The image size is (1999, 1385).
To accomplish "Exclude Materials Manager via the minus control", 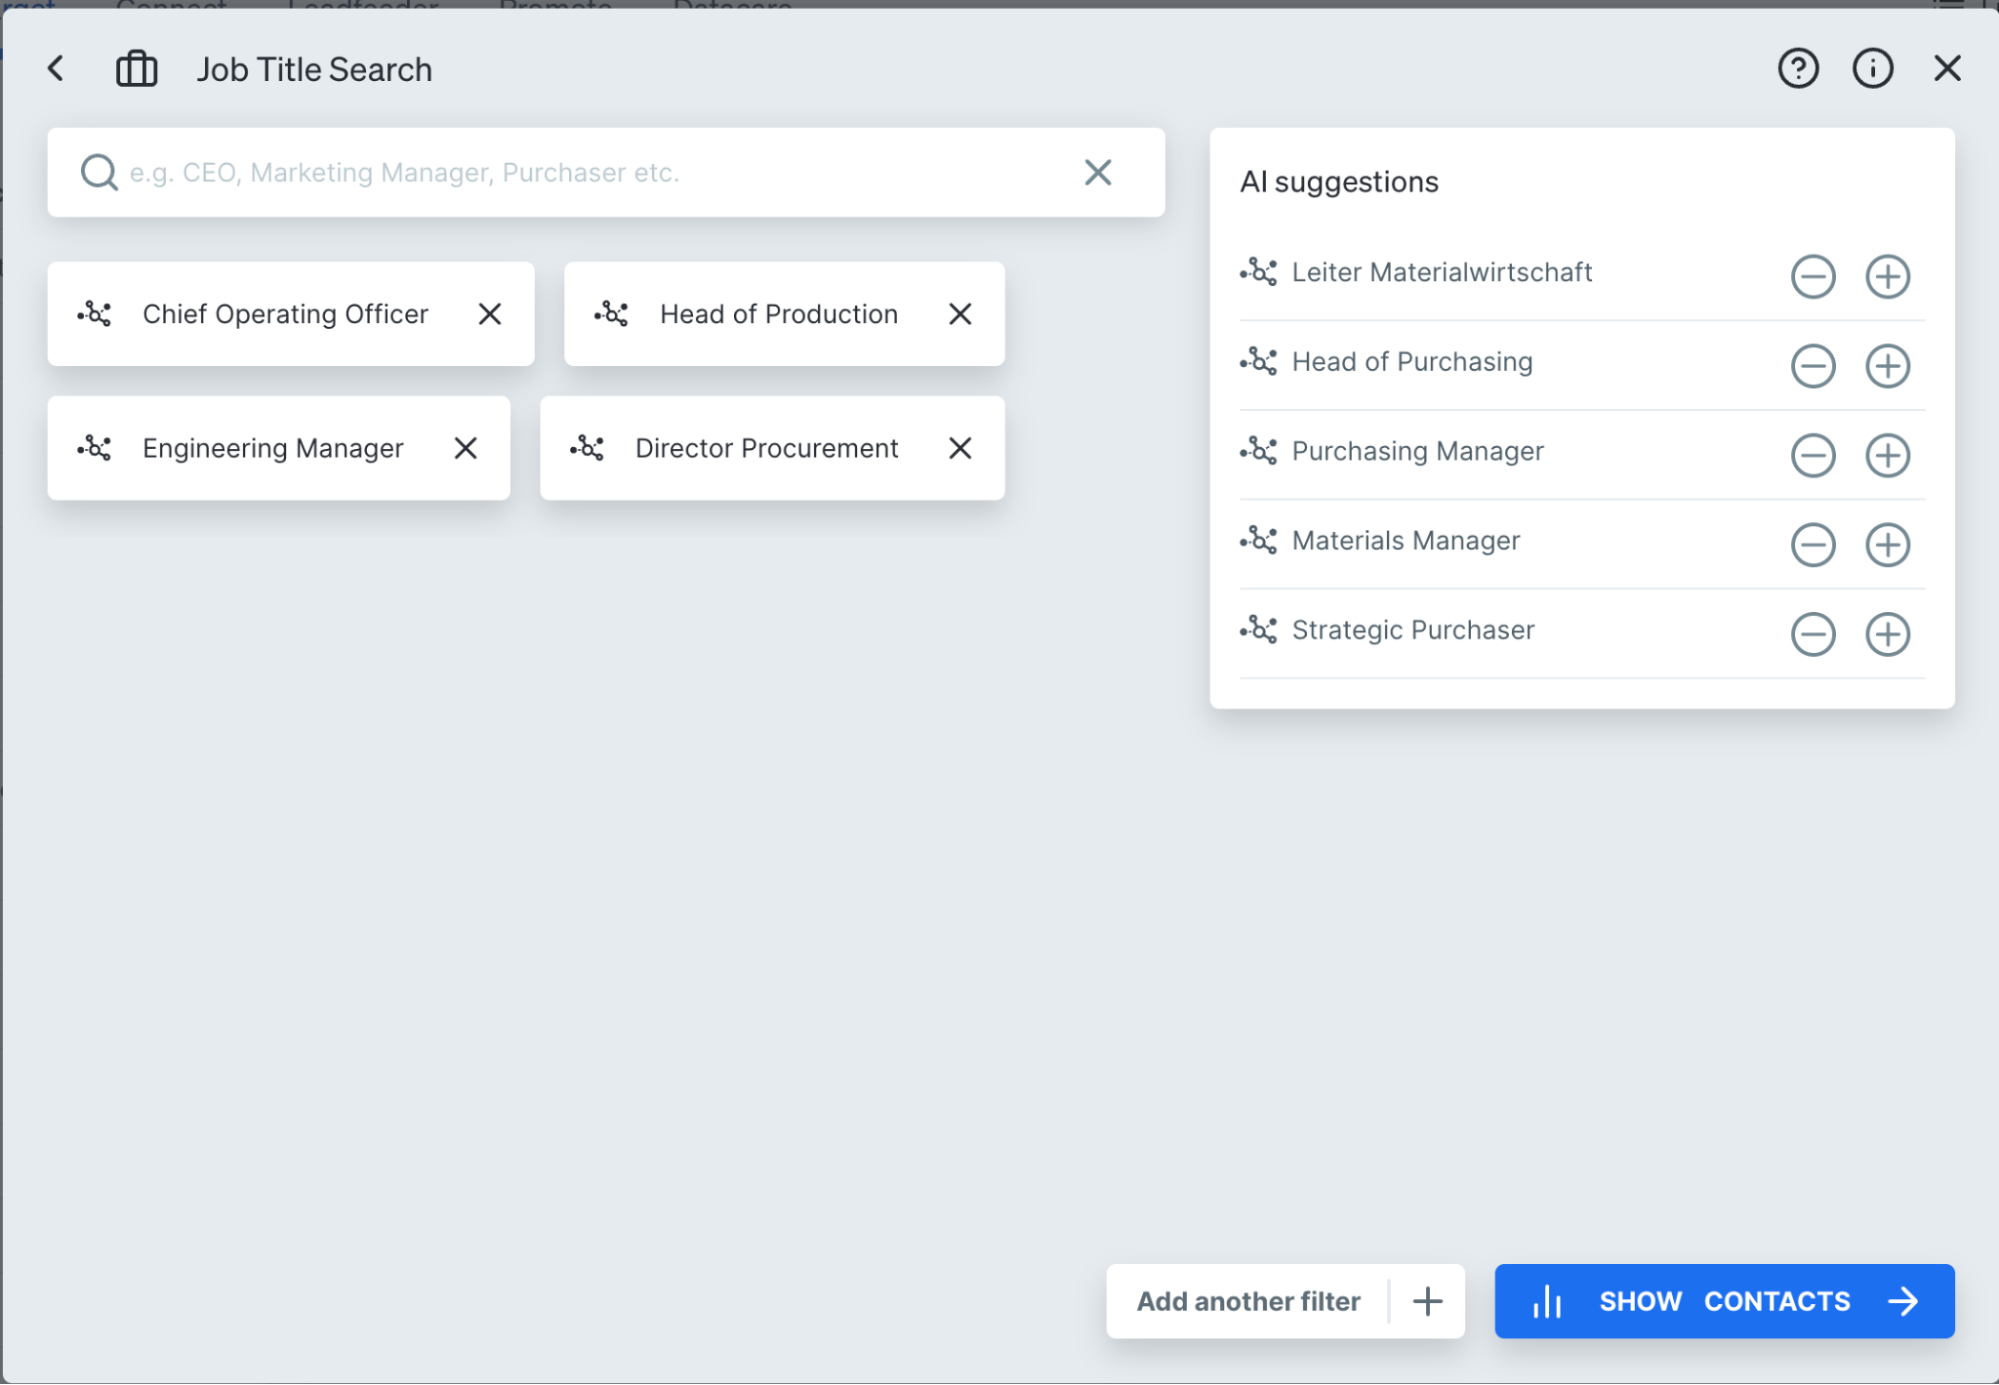I will click(1813, 545).
